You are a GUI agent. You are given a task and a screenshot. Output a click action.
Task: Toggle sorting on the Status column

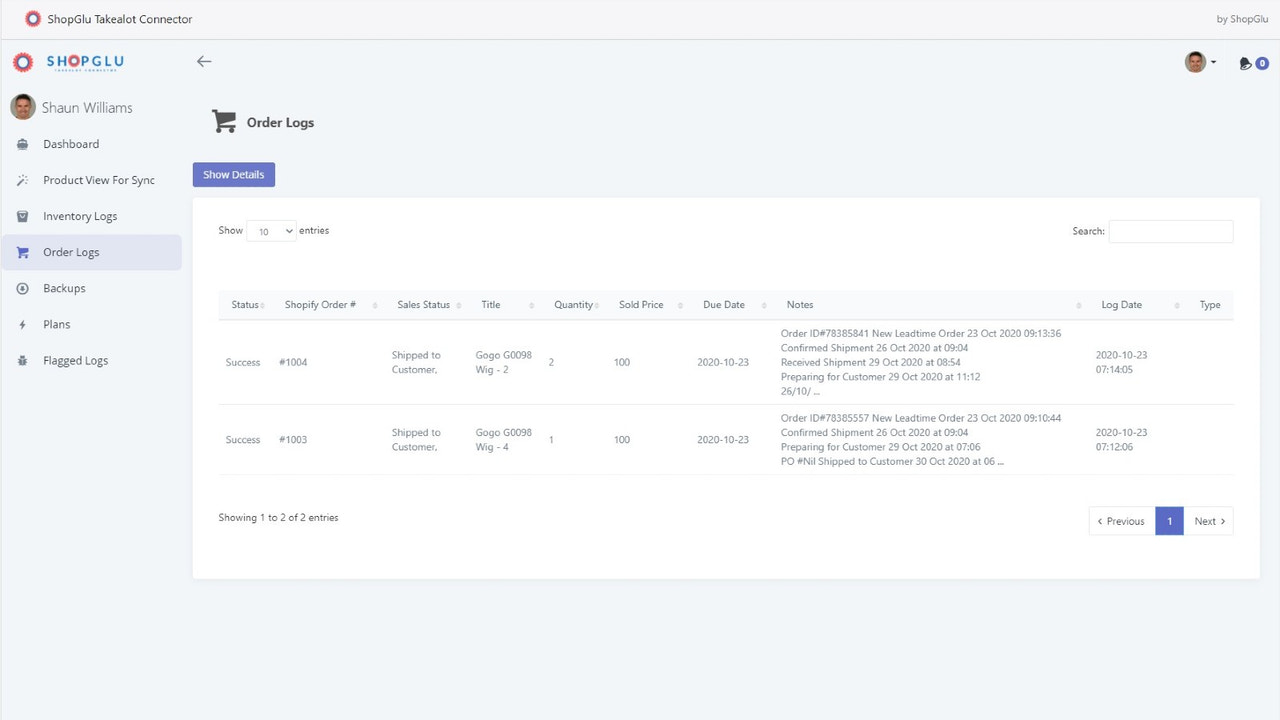246,305
